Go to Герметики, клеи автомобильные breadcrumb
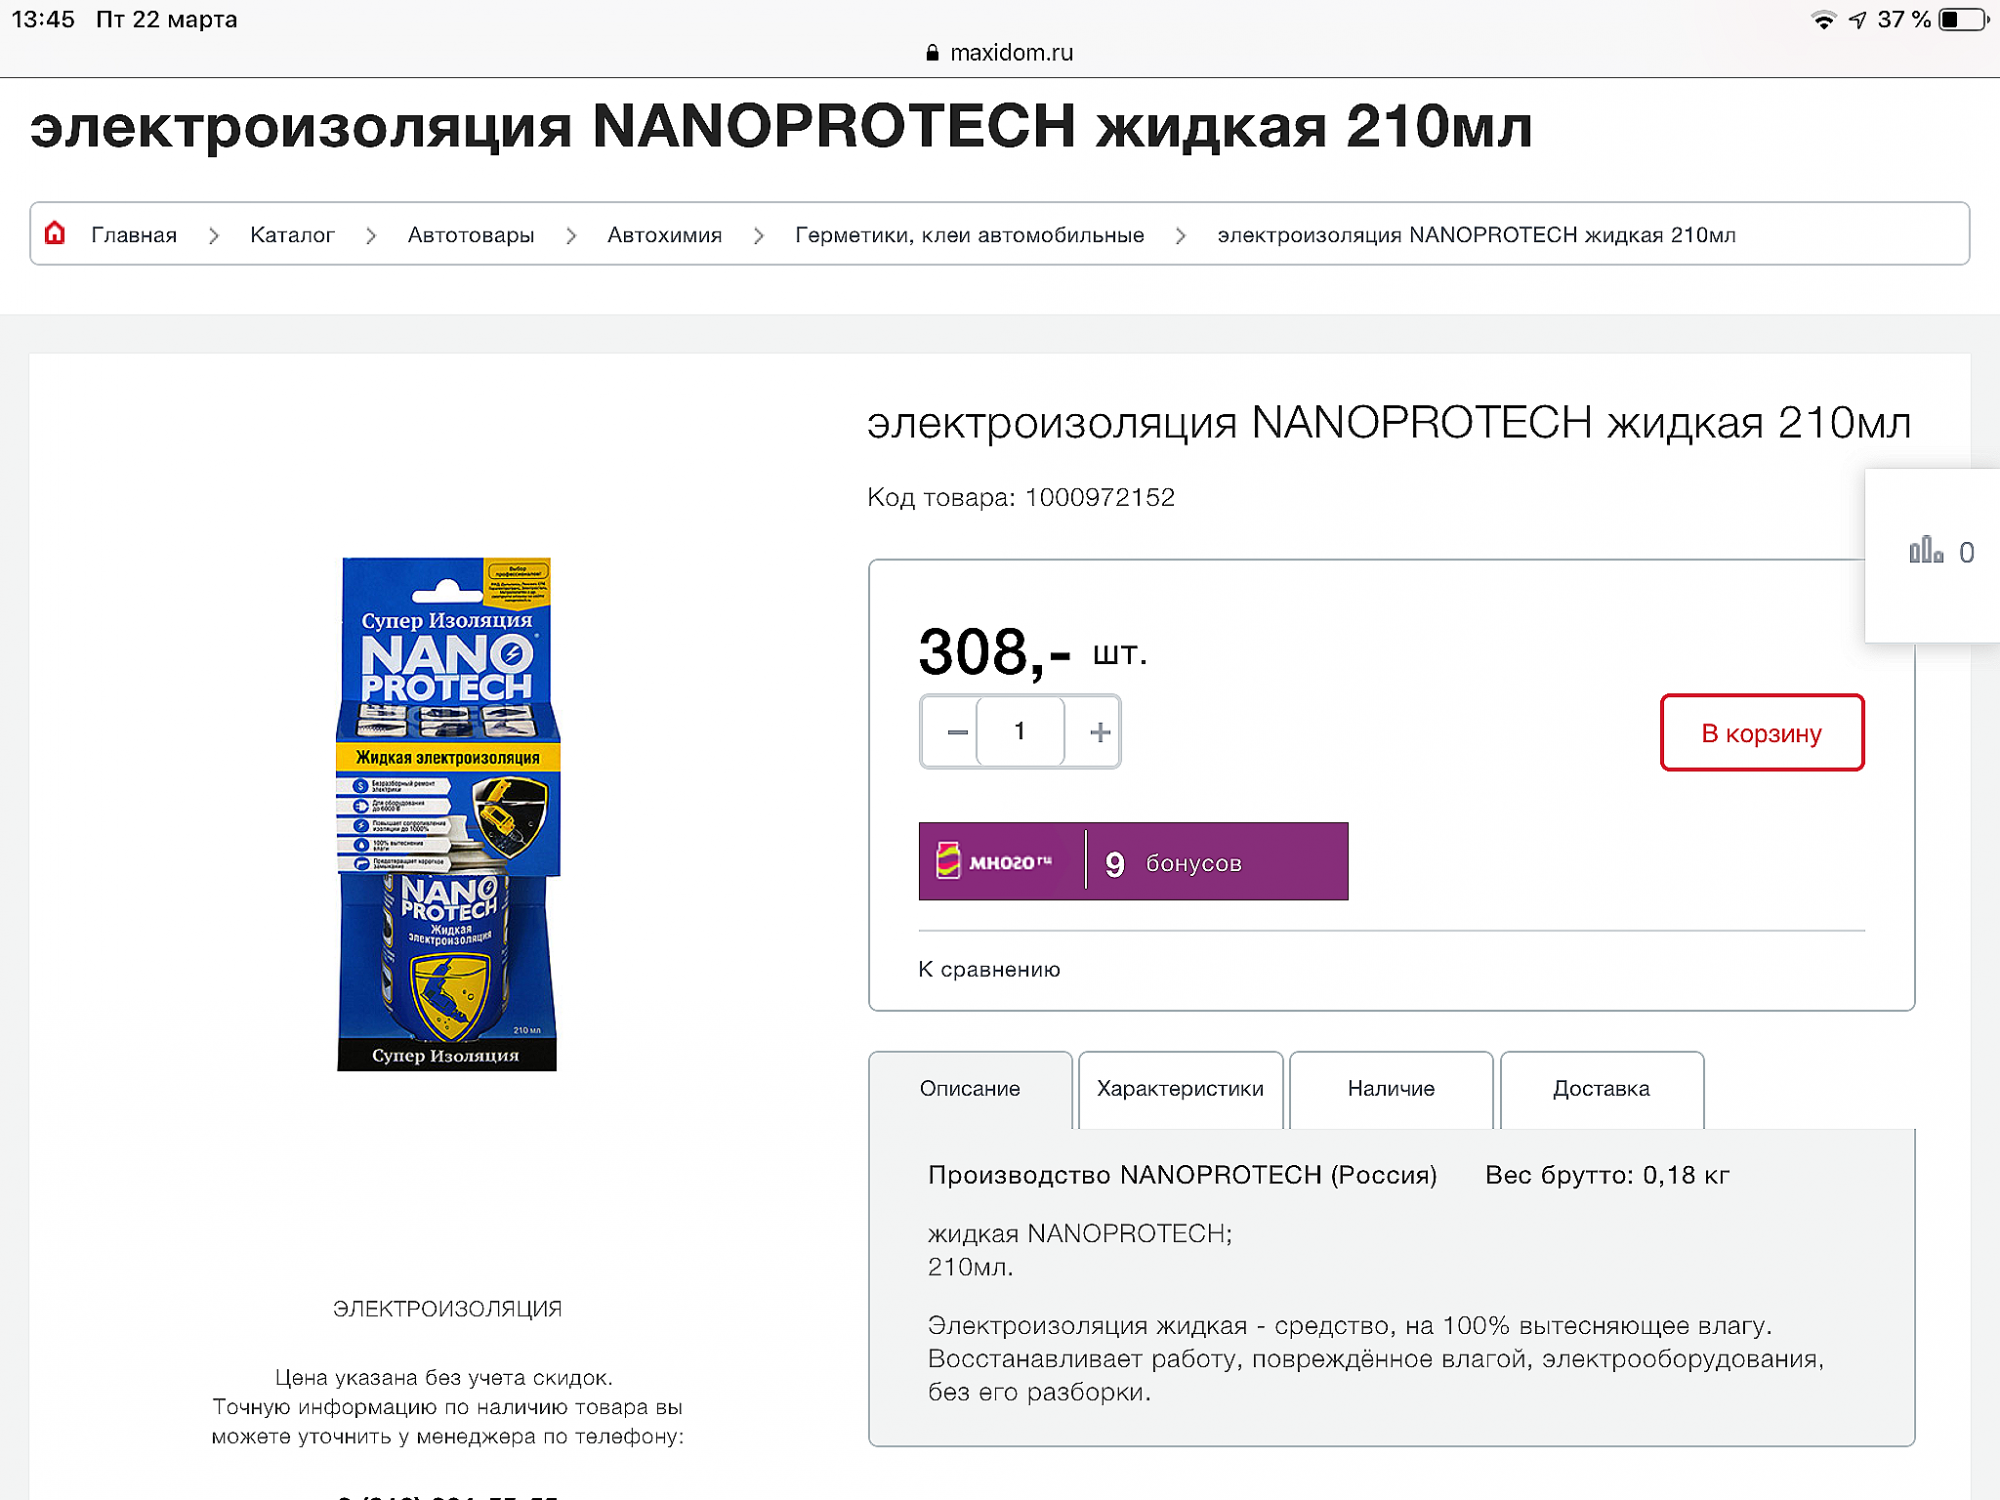 [x=969, y=235]
